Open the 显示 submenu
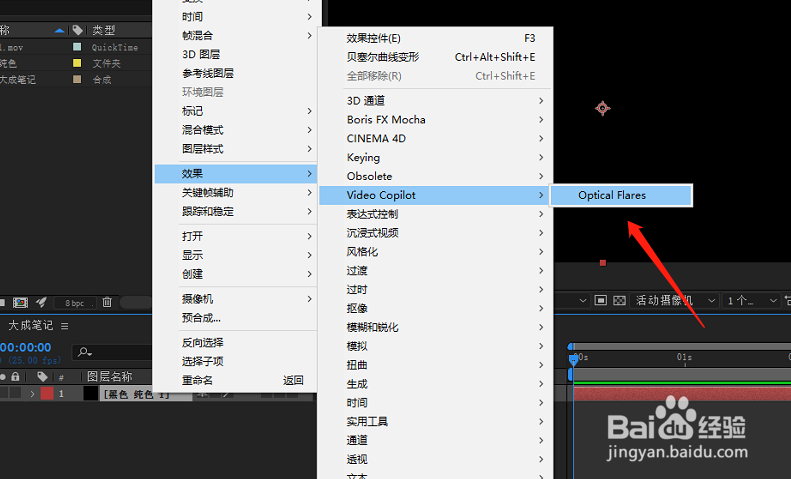The image size is (791, 479). click(236, 255)
